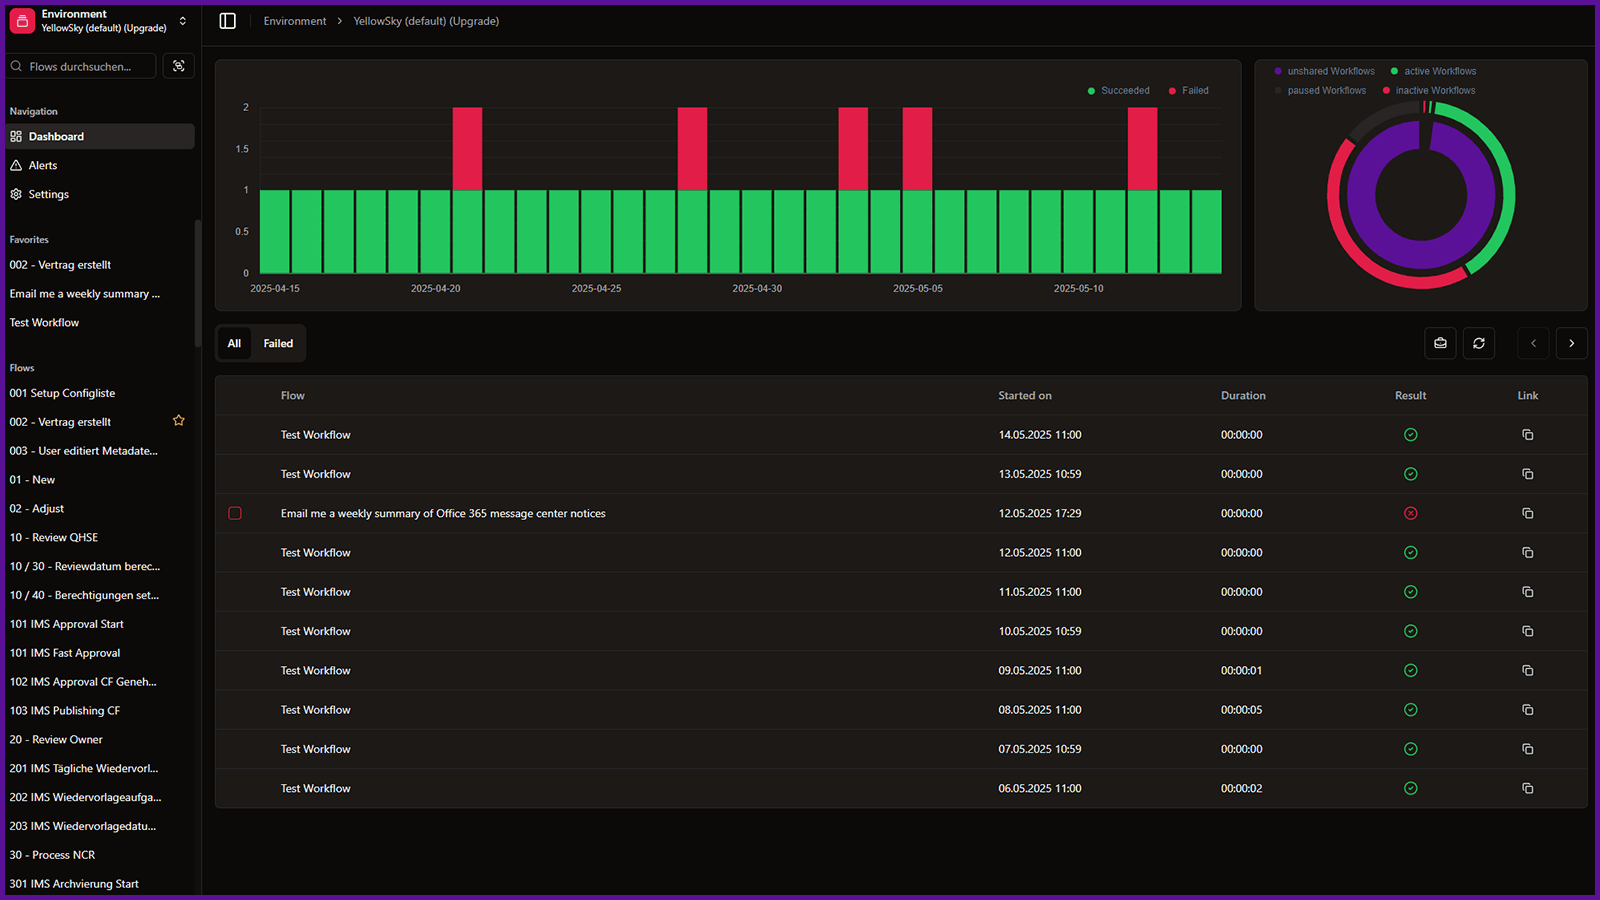Open flow 001 Setup Configliste
This screenshot has height=900, width=1600.
coord(62,393)
